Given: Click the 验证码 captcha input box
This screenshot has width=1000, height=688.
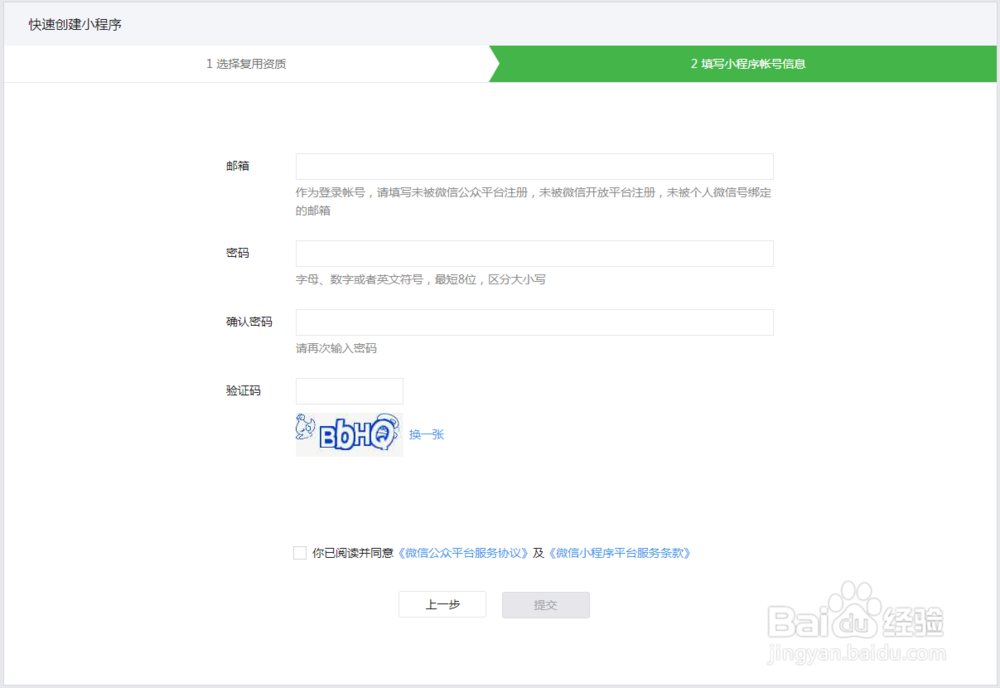Looking at the screenshot, I should click(349, 392).
